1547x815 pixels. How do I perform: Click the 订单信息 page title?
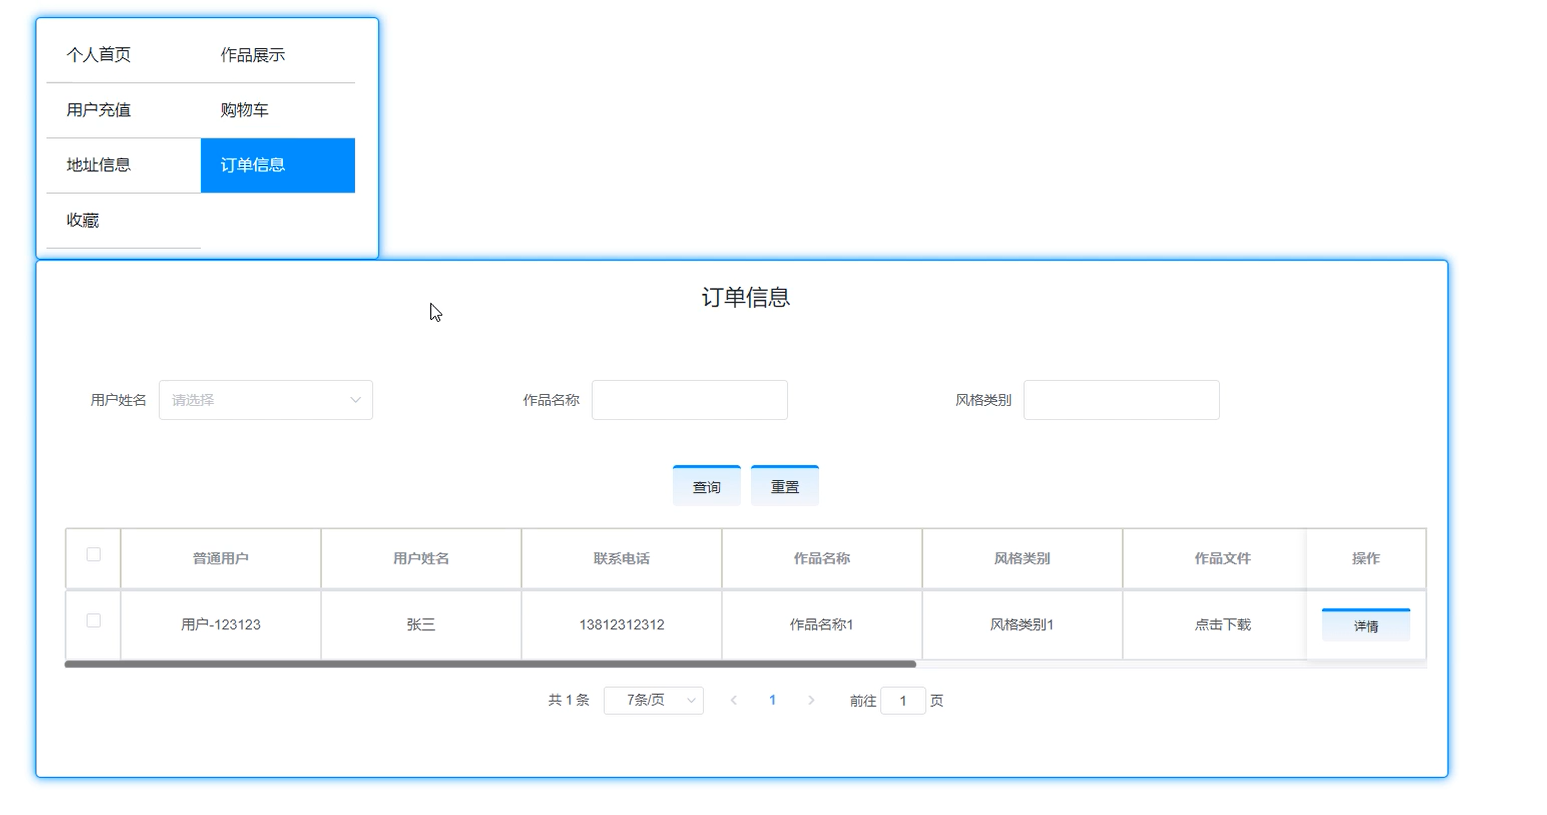coord(746,298)
